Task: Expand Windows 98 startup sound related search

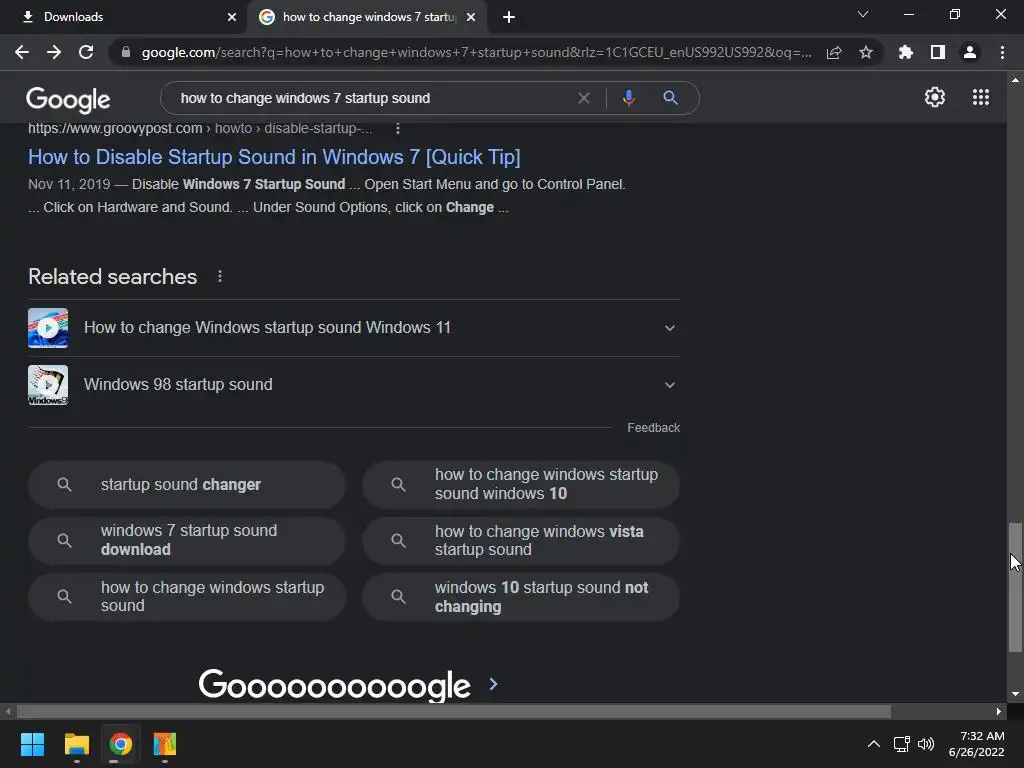Action: pyautogui.click(x=669, y=385)
